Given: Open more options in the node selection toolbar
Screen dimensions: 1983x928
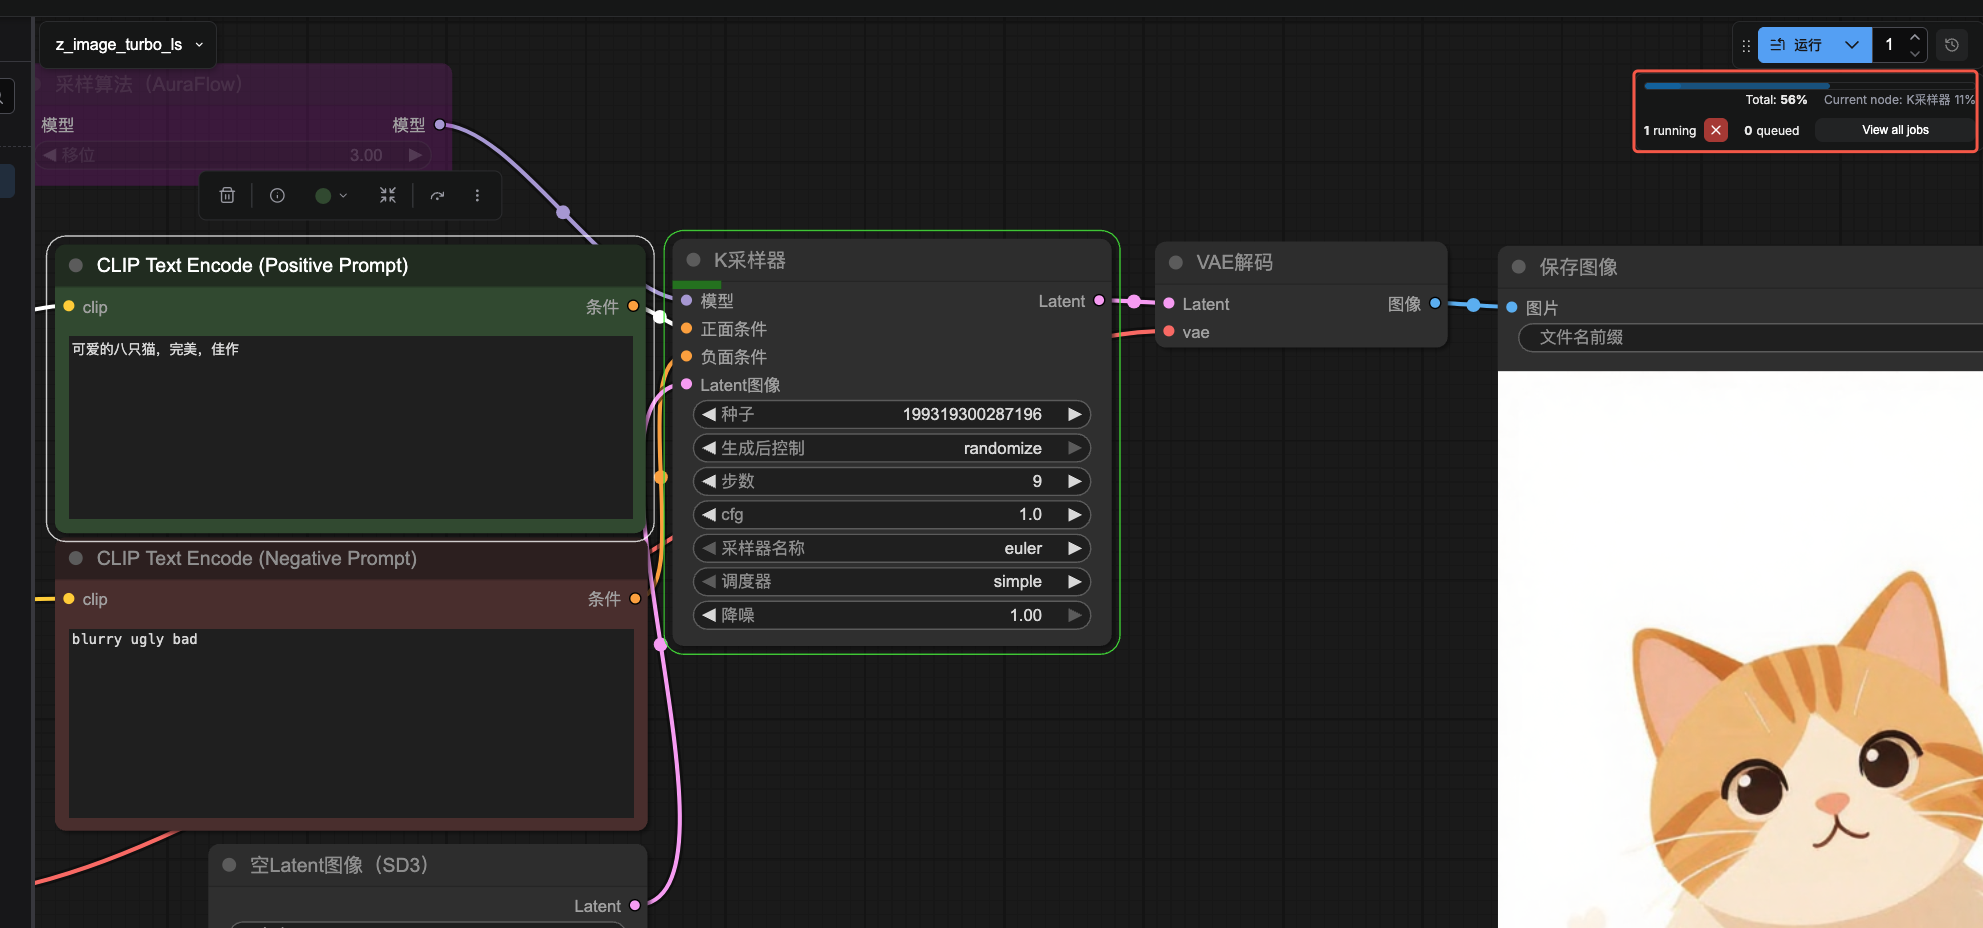Looking at the screenshot, I should [x=477, y=196].
